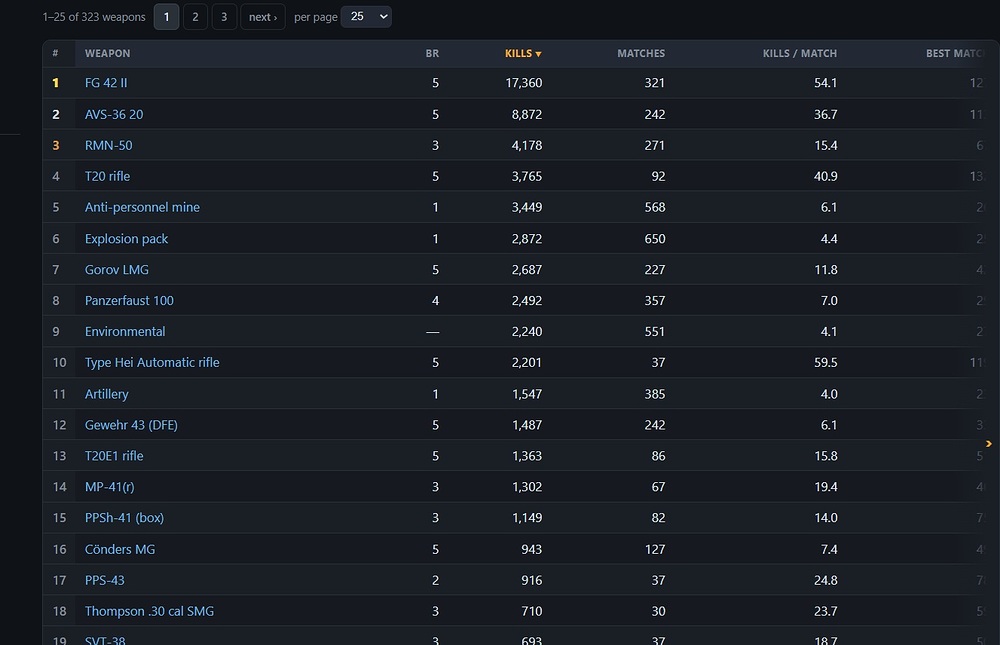
Task: Click the 'next ›' pagination button
Action: tap(263, 17)
